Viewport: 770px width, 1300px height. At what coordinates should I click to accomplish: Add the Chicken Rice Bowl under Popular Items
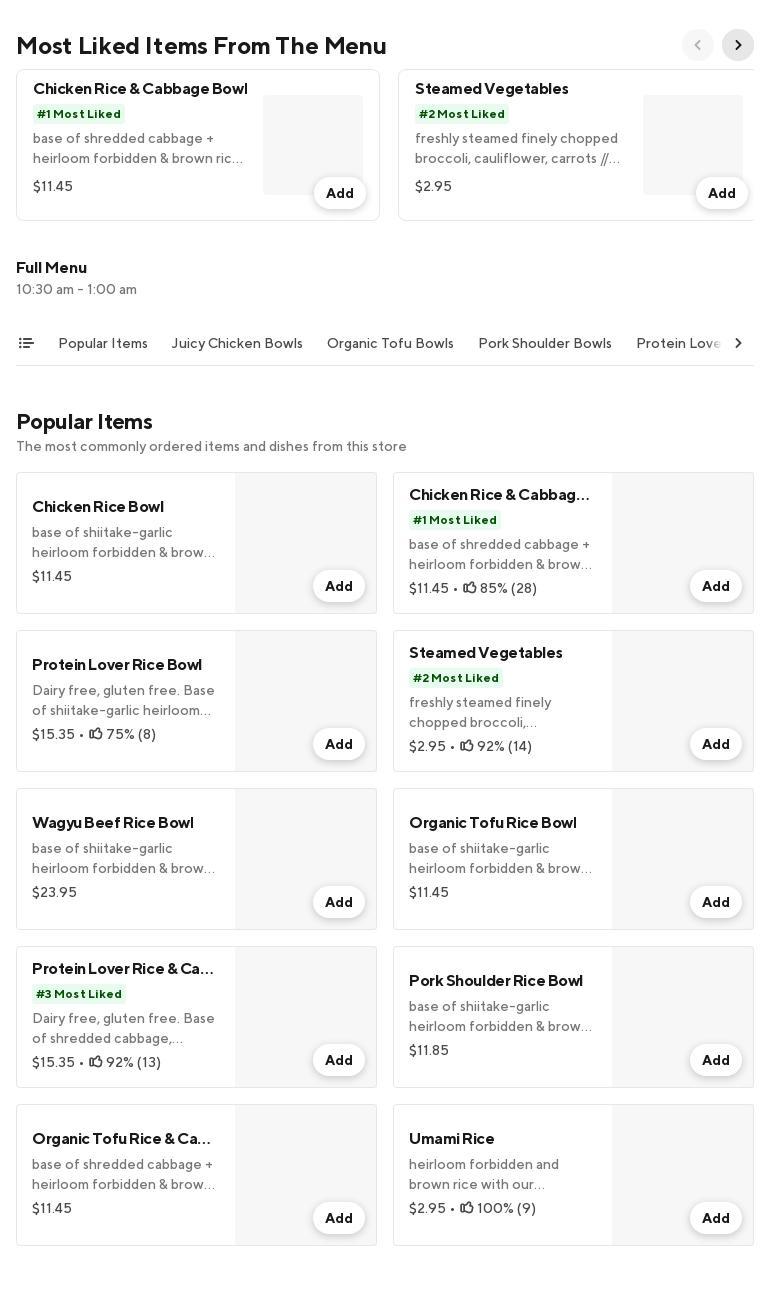tap(338, 586)
